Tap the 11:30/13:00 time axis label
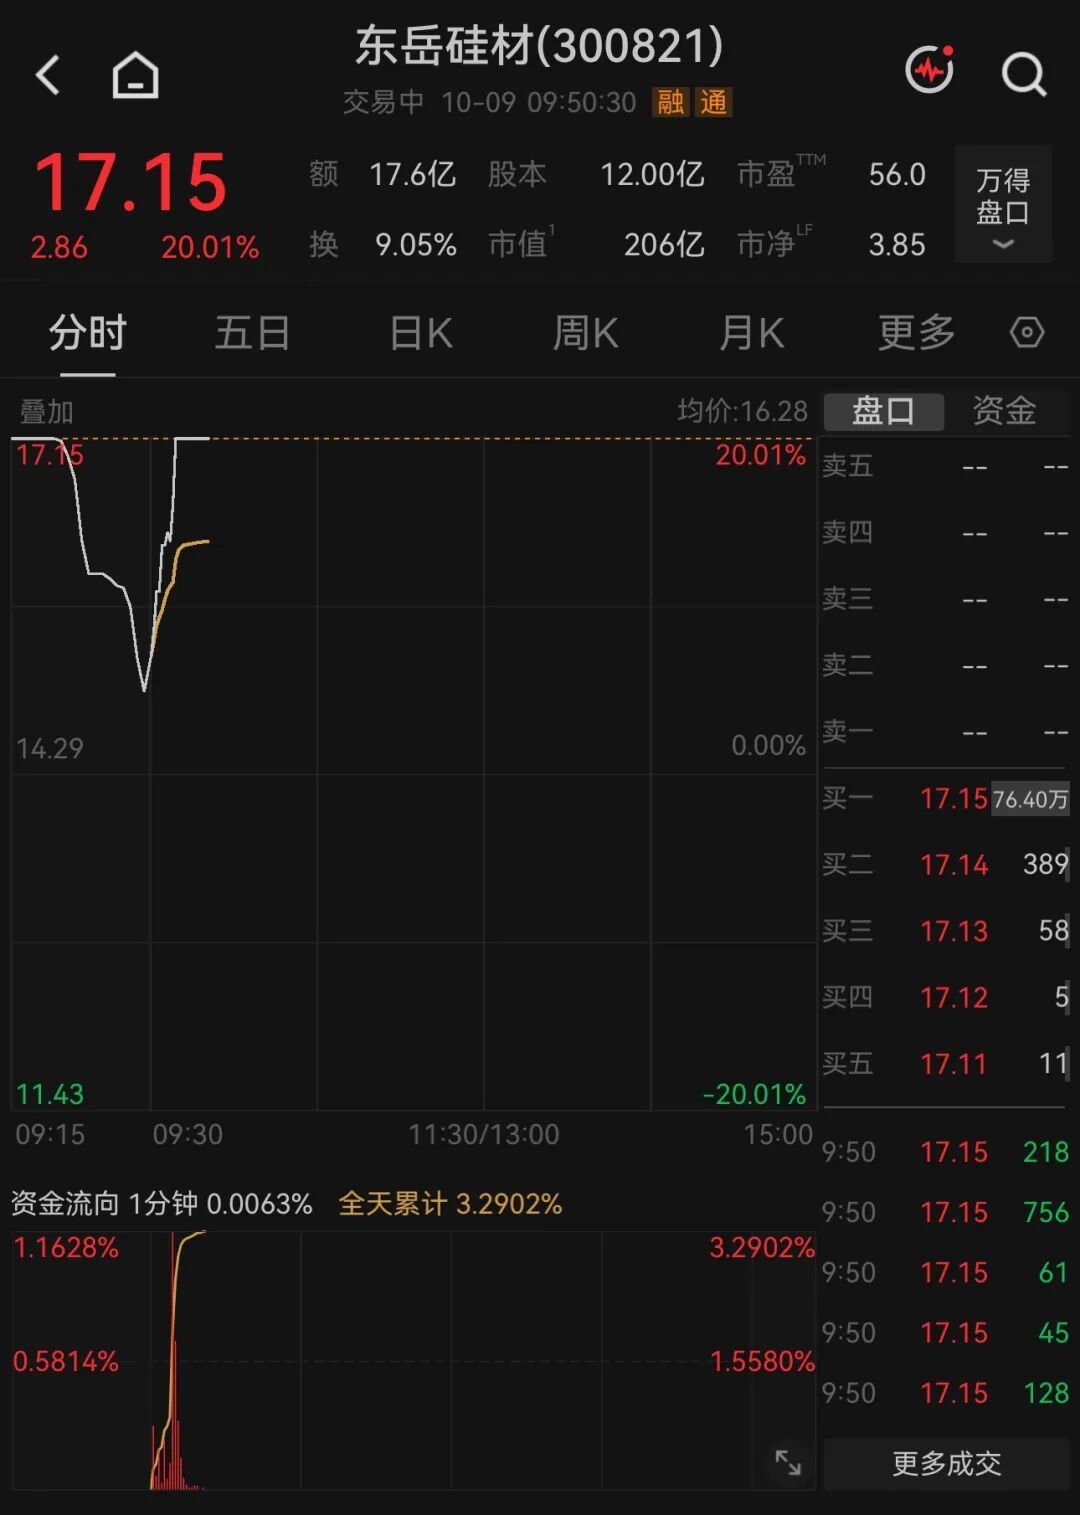 pyautogui.click(x=484, y=1134)
